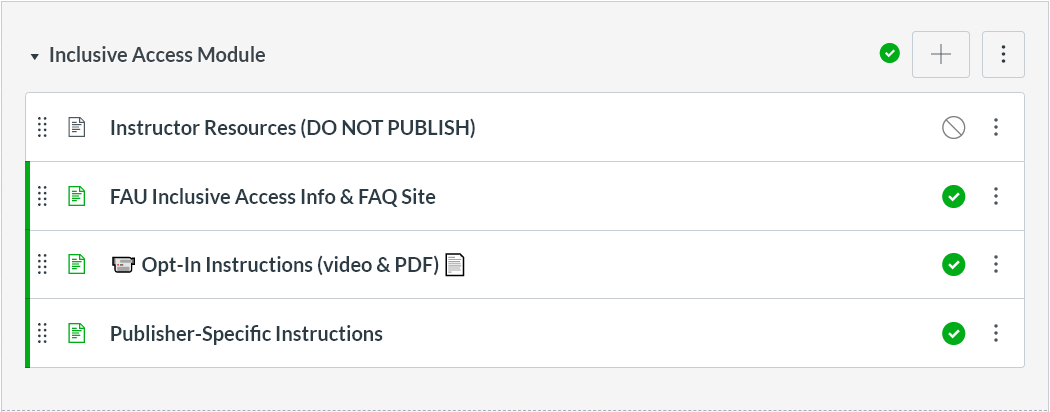This screenshot has height=412, width=1050.
Task: Unpublish FAU Inclusive Access Info item
Action: click(953, 196)
